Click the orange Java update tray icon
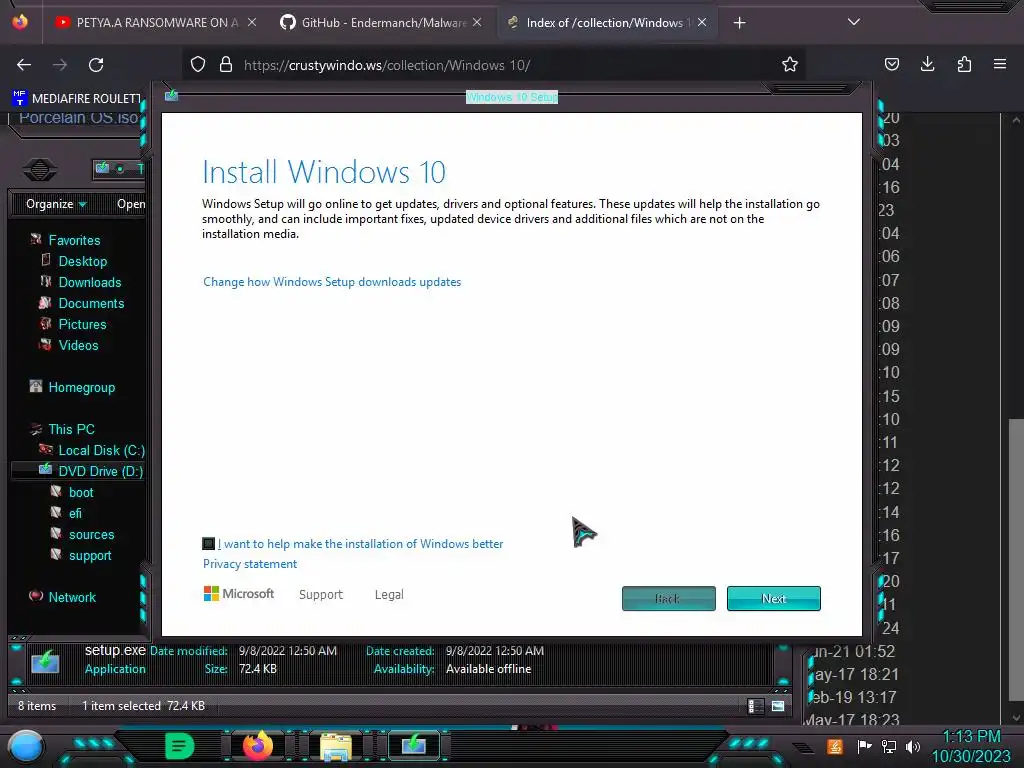The image size is (1024, 768). [x=834, y=746]
